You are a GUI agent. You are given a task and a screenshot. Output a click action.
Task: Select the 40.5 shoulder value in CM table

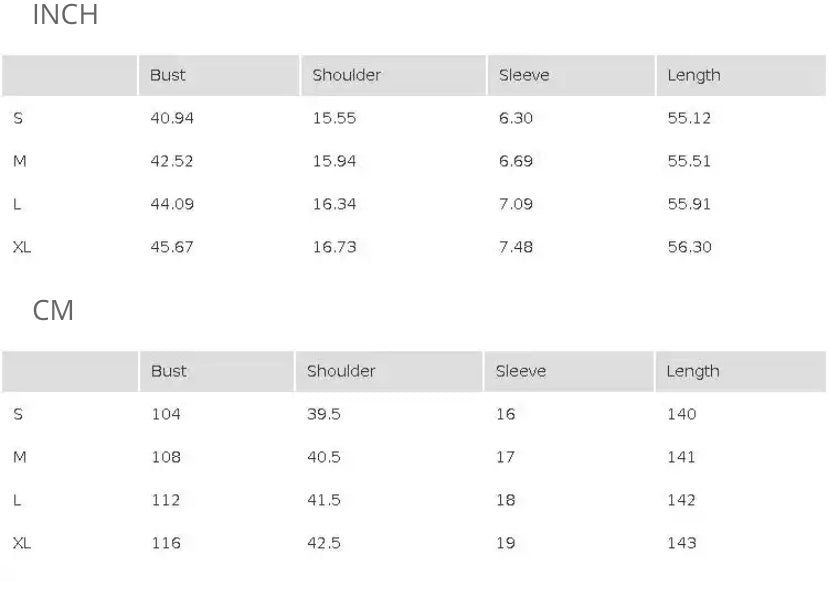click(324, 457)
